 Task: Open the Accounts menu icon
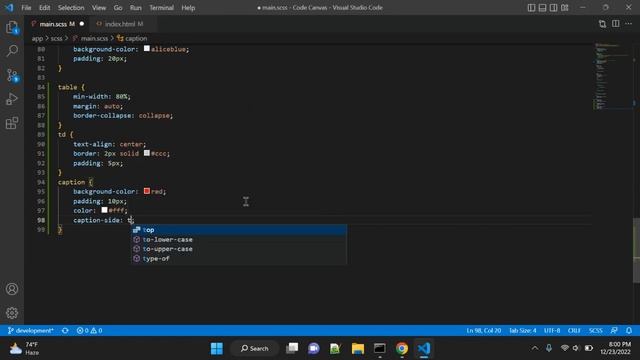12,289
